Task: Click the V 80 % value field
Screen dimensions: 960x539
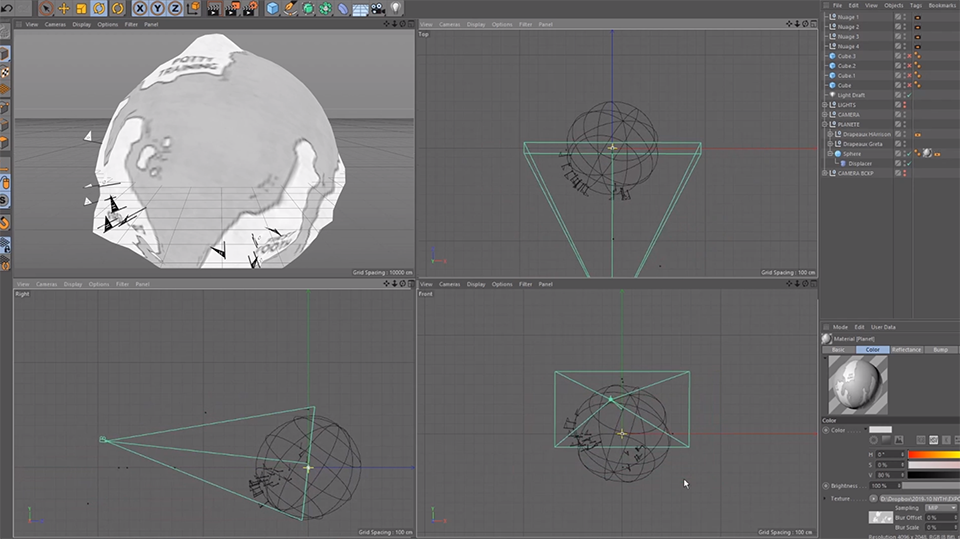Action: pos(890,475)
